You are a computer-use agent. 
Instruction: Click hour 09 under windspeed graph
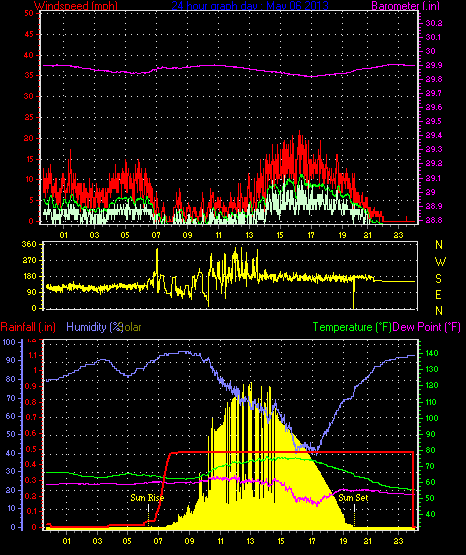point(187,235)
